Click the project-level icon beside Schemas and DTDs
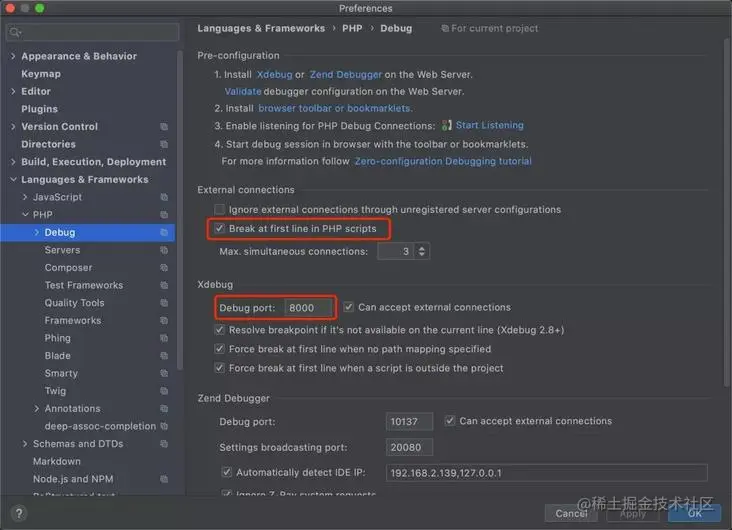Screen dimensions: 732x530 click(x=164, y=444)
